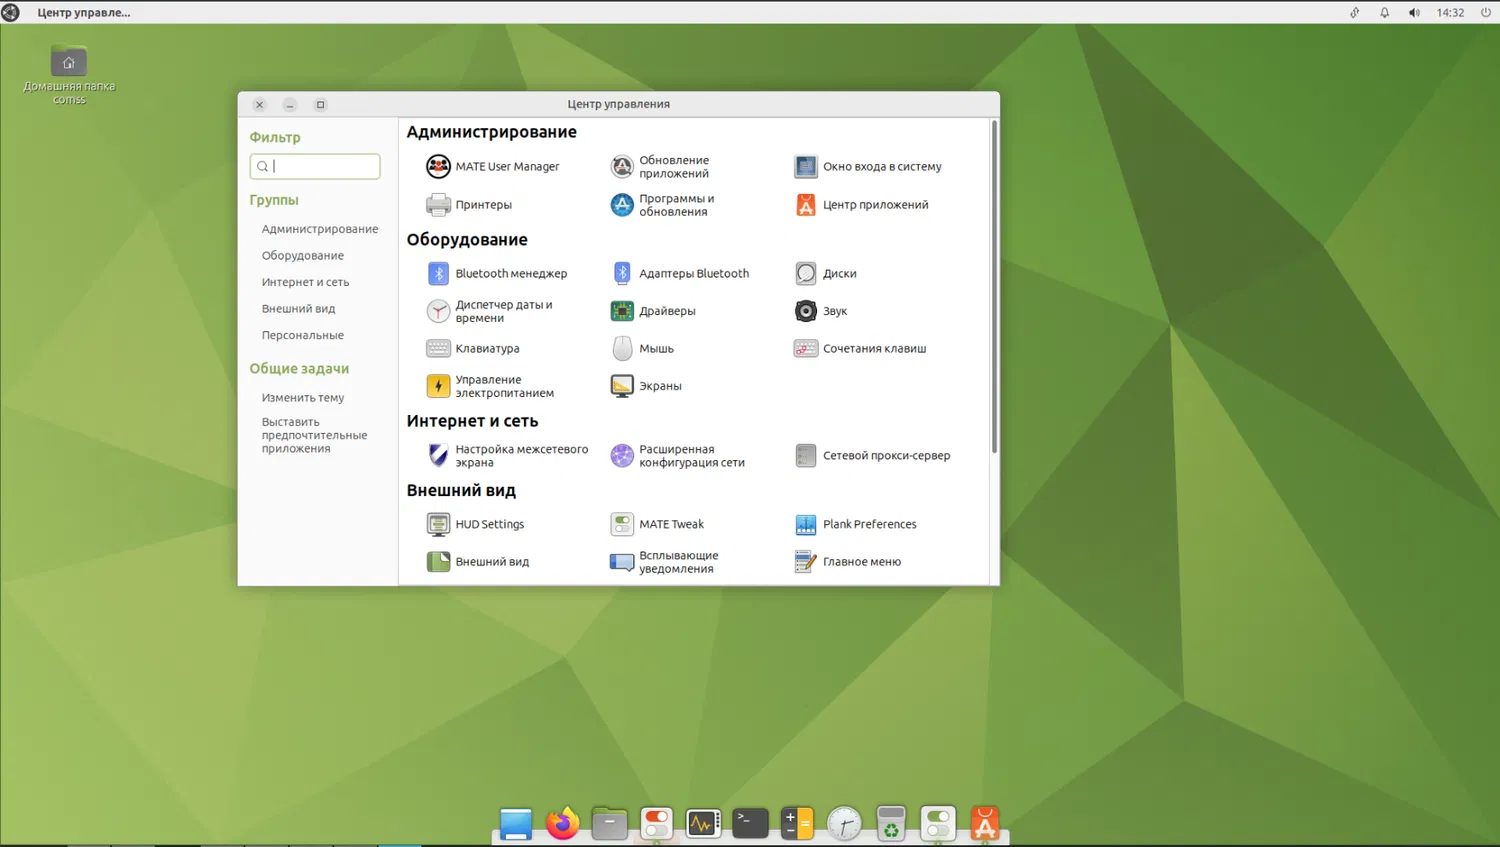Open Calculator from the dock
The height and width of the screenshot is (847, 1500).
point(797,823)
